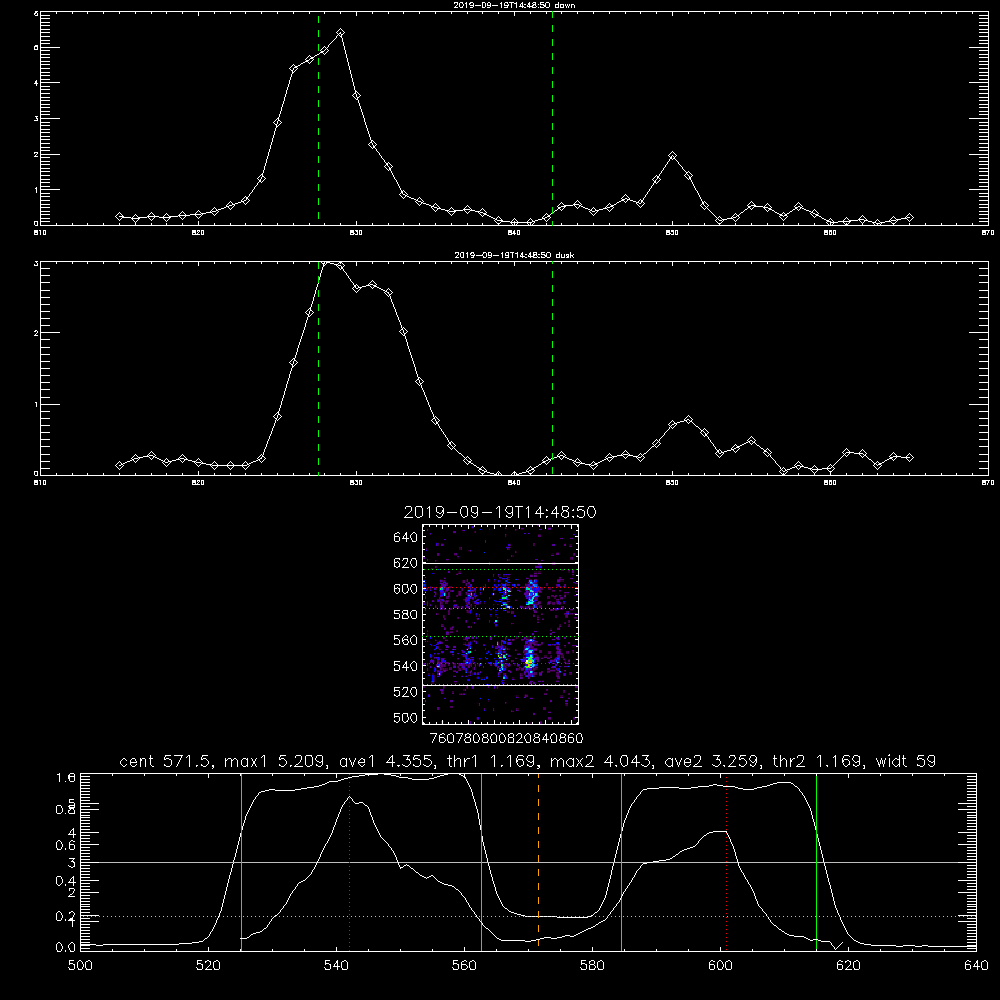The height and width of the screenshot is (1000, 1000).
Task: Click the secondary peak marker near 851 in dusk plot
Action: [688, 419]
